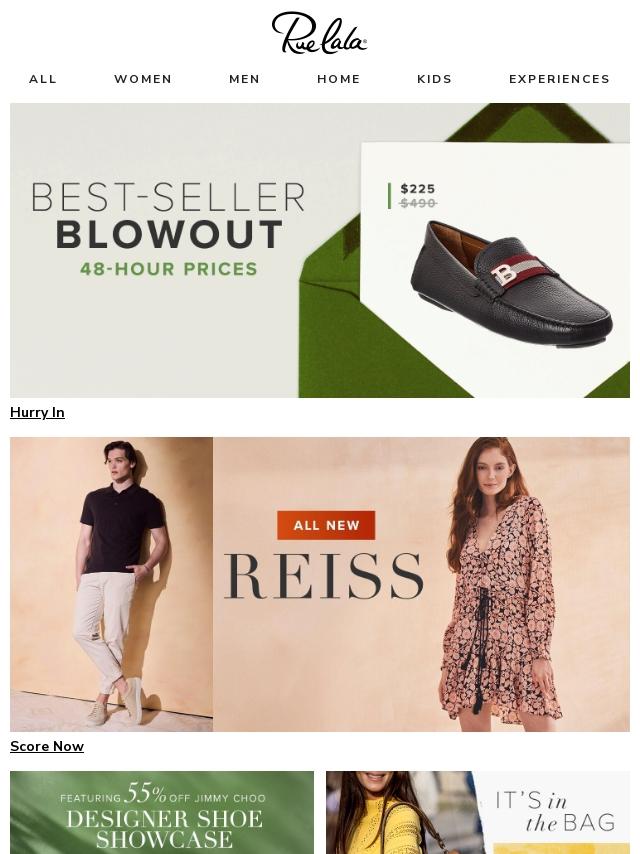
Task: Click the Rue La La logo
Action: coord(319,34)
